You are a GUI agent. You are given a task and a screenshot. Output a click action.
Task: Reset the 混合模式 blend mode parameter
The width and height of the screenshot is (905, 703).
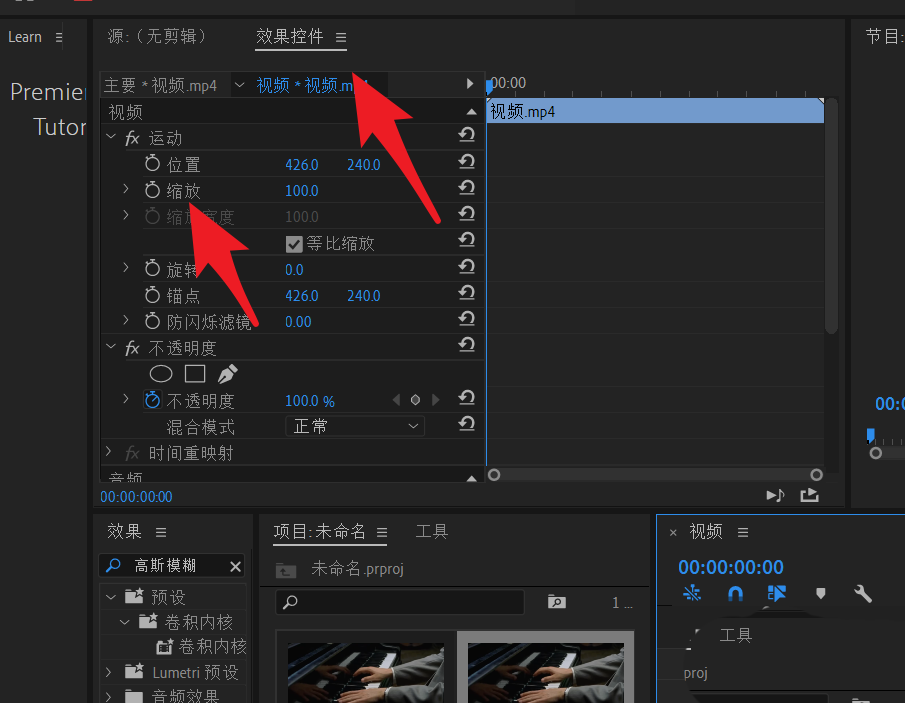[466, 424]
